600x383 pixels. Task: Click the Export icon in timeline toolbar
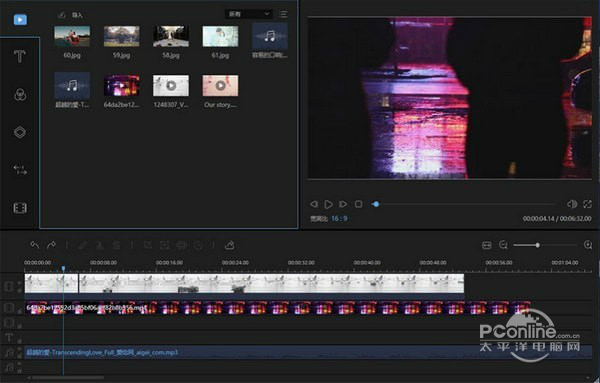click(230, 245)
